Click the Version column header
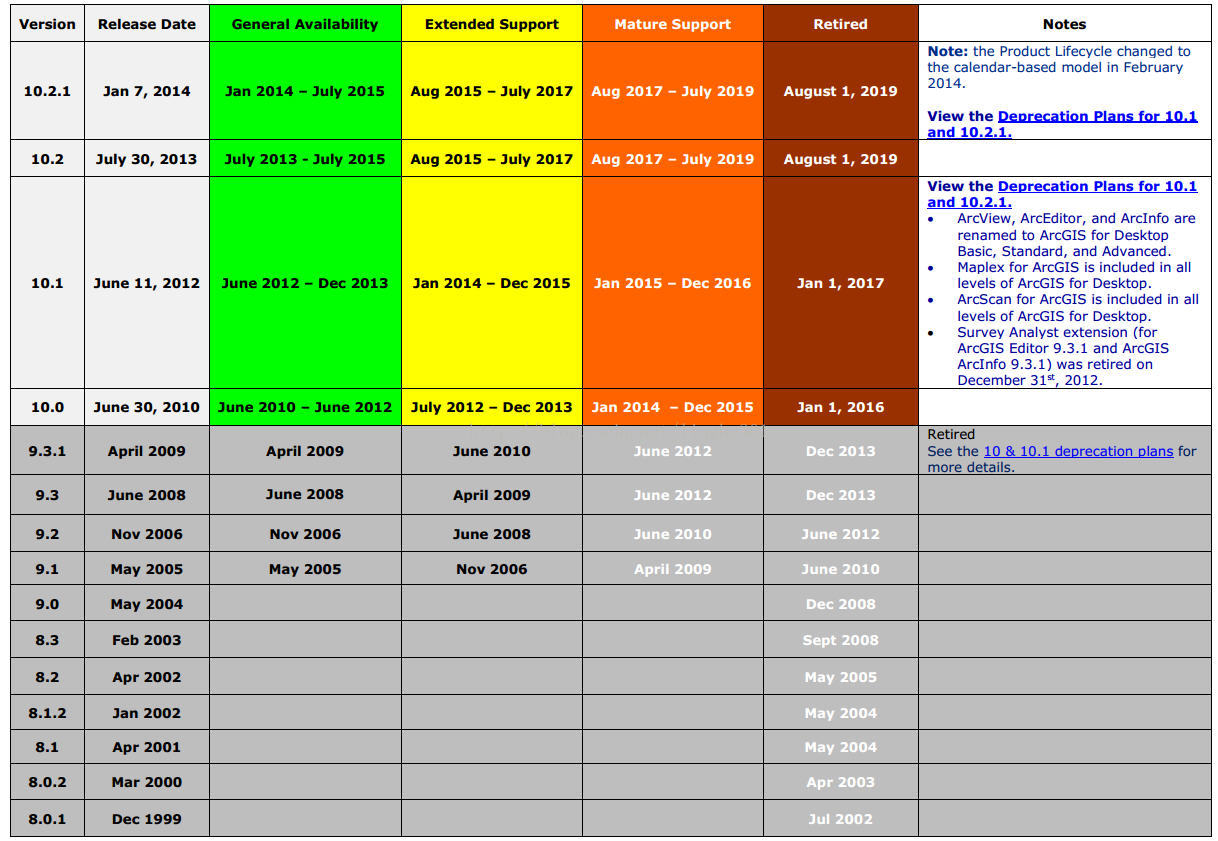 pyautogui.click(x=47, y=24)
